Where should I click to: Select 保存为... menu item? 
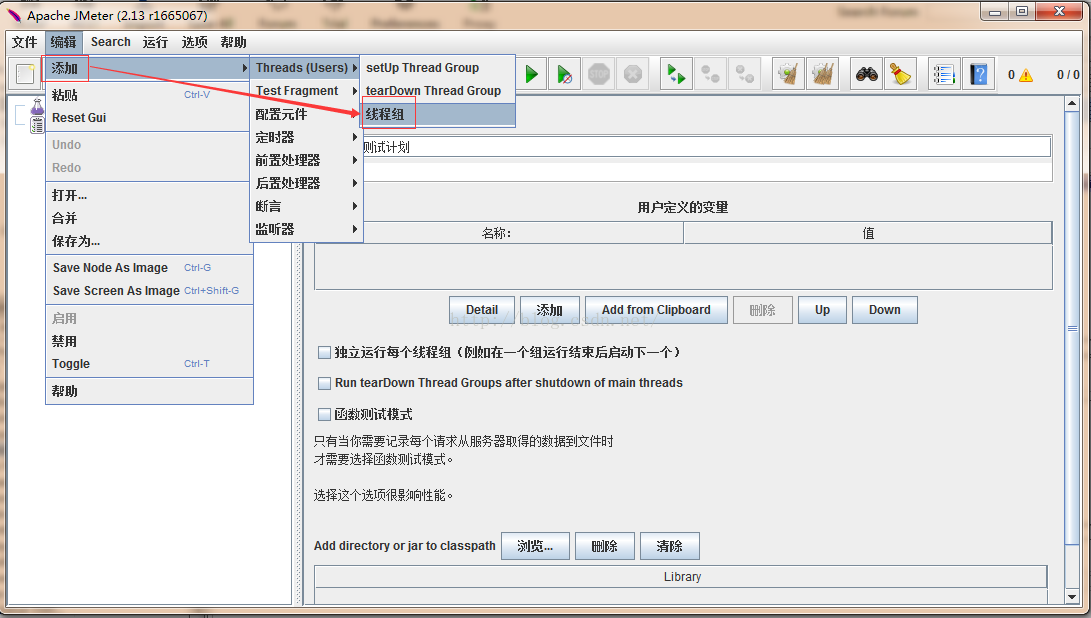tap(149, 241)
